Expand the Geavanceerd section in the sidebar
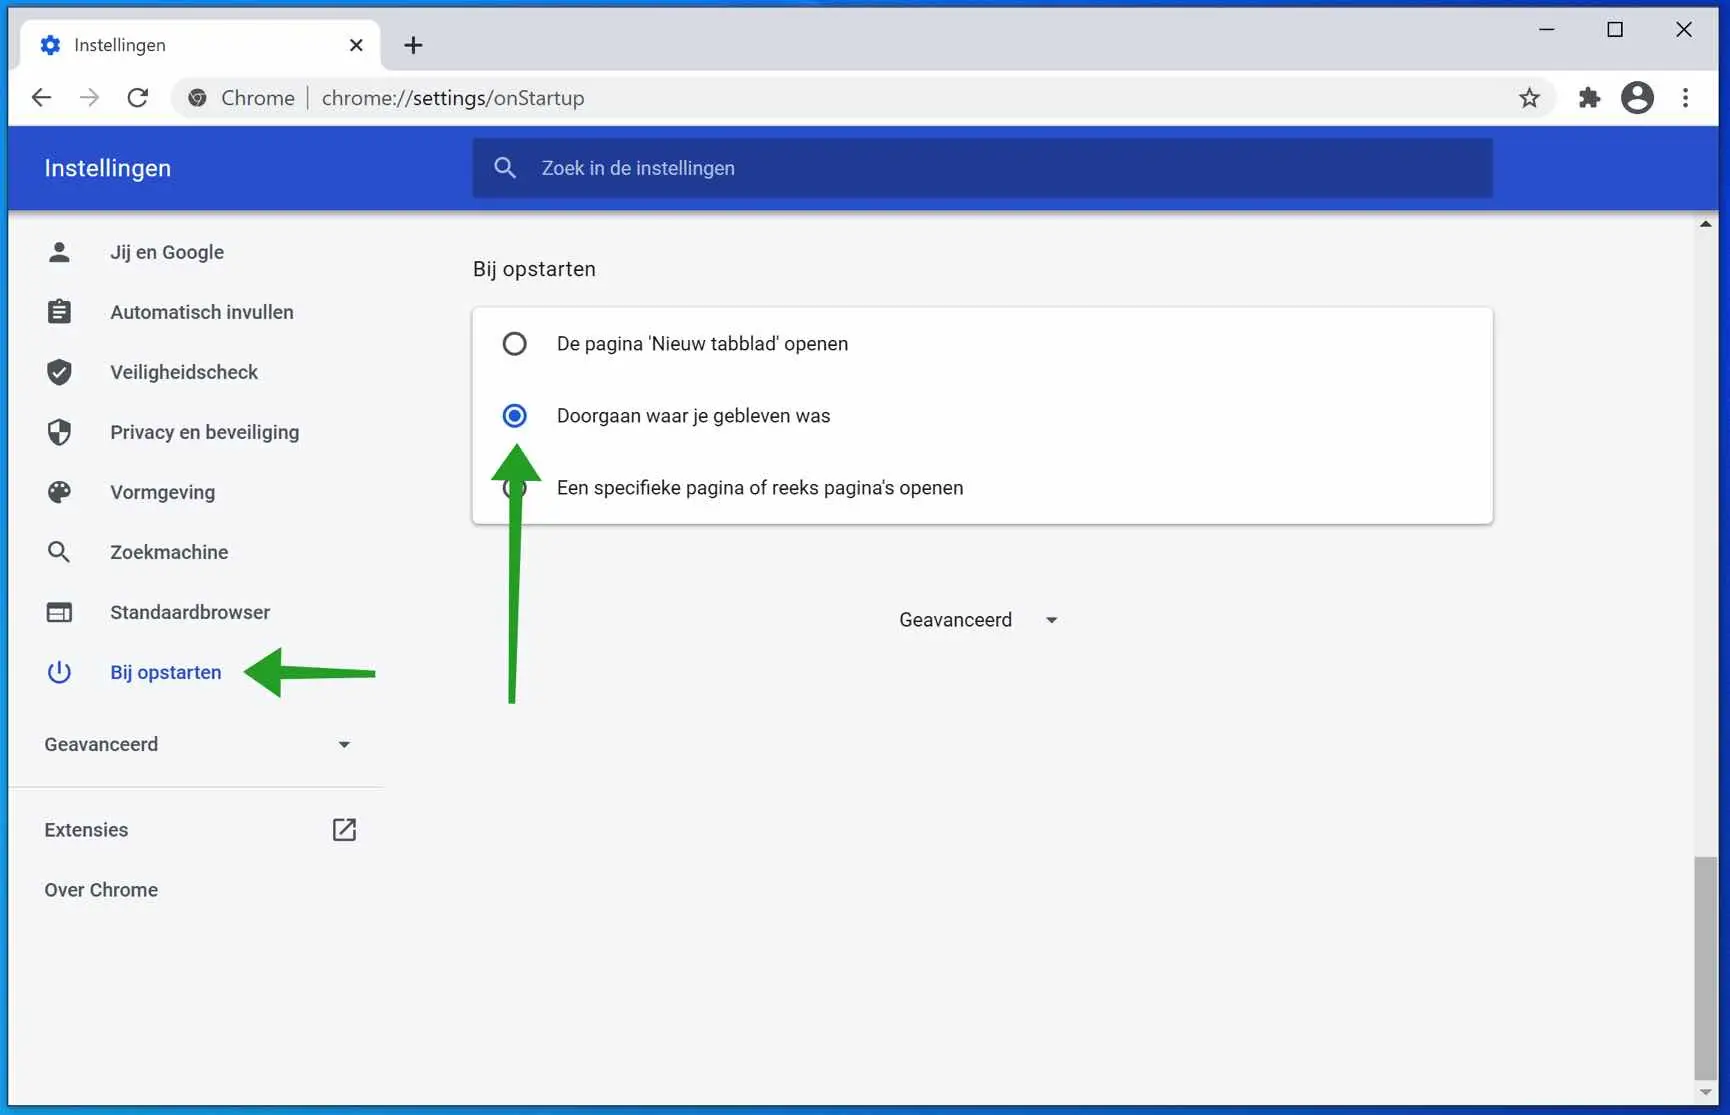This screenshot has width=1730, height=1115. point(198,744)
